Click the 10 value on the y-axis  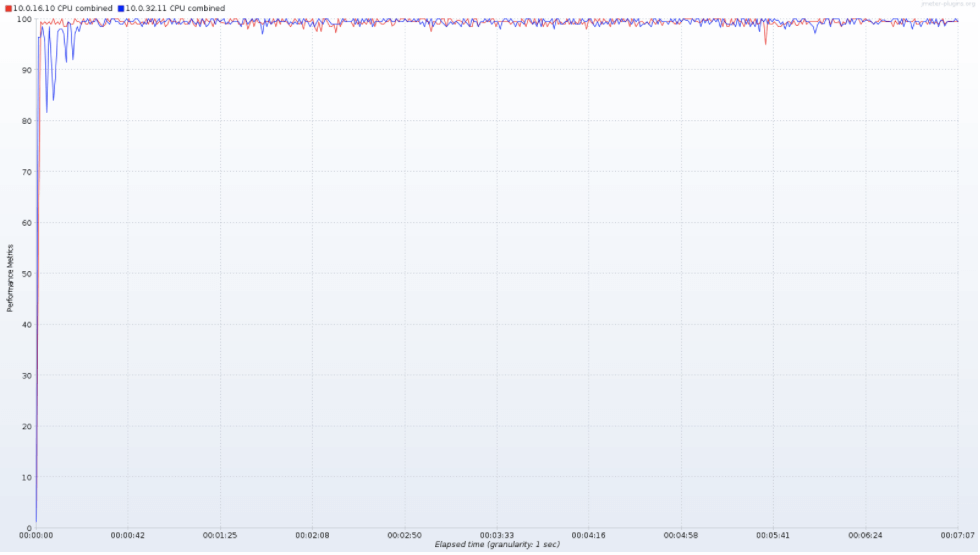point(26,478)
